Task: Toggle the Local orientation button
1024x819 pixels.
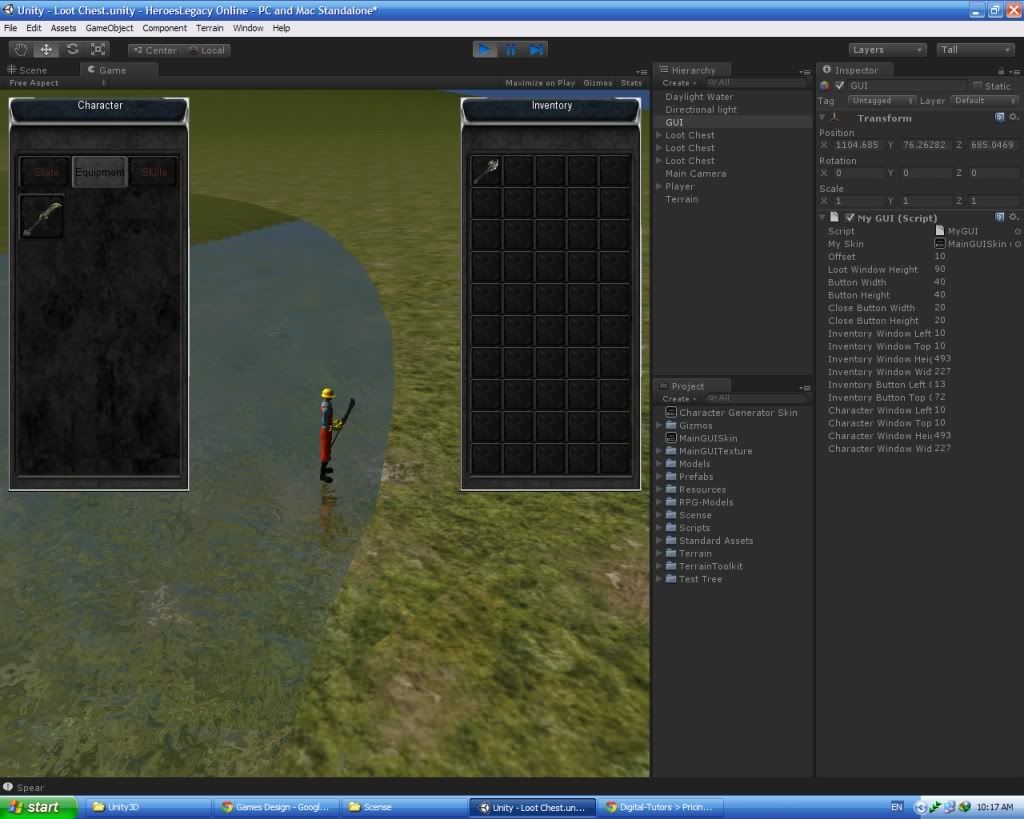Action: point(206,50)
